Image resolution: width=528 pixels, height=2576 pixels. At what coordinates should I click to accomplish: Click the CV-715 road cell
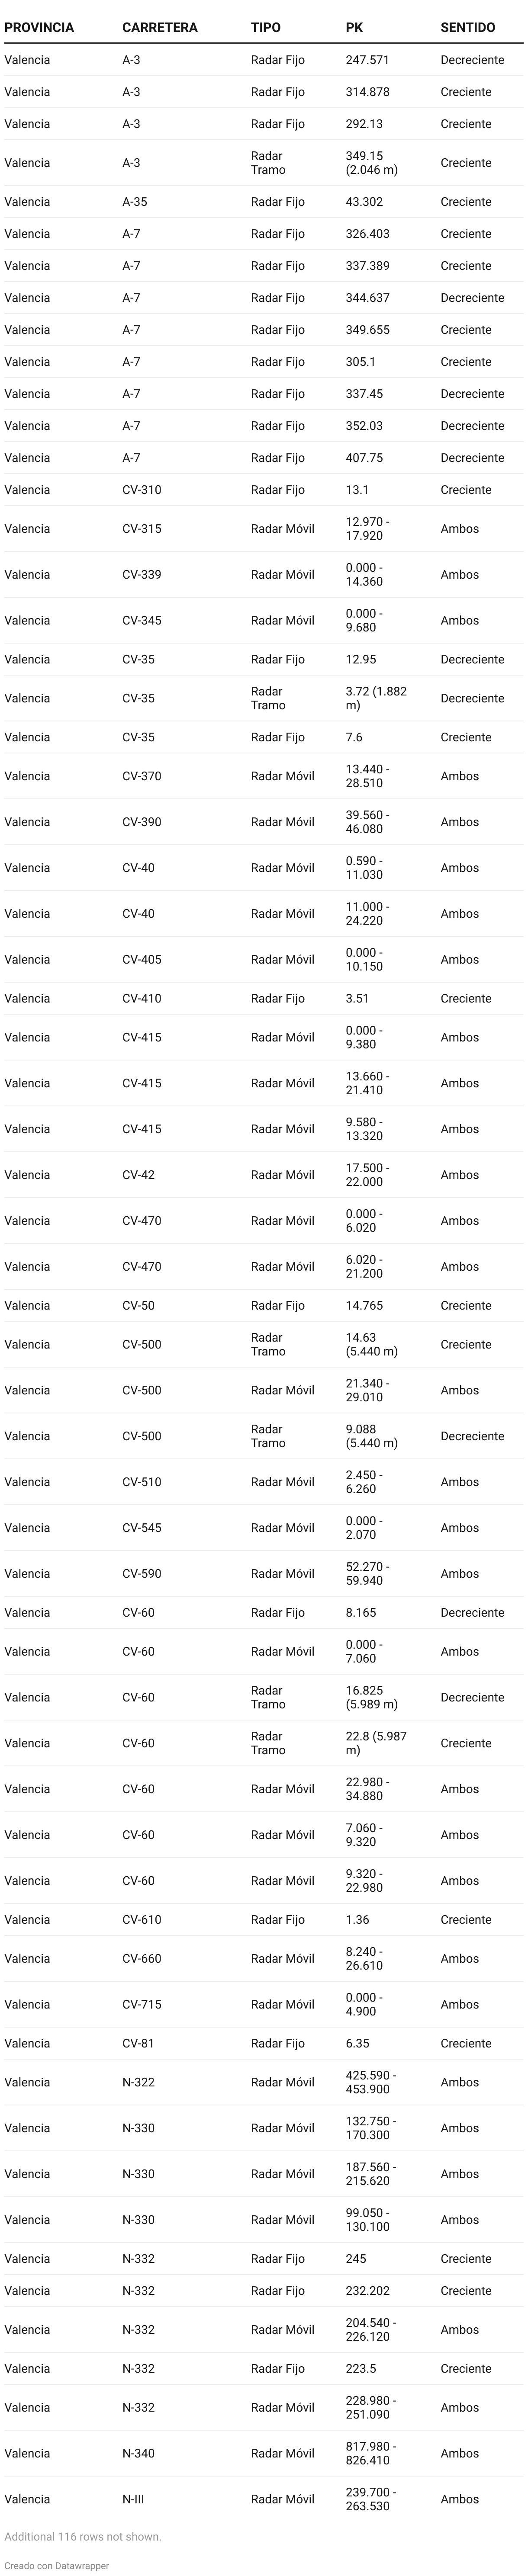(142, 2004)
